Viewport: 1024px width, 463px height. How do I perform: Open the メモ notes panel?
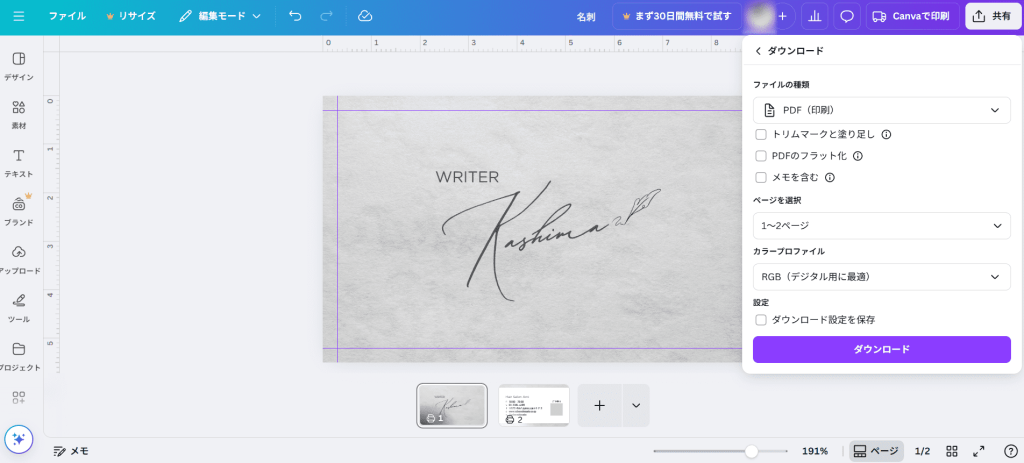[x=71, y=451]
